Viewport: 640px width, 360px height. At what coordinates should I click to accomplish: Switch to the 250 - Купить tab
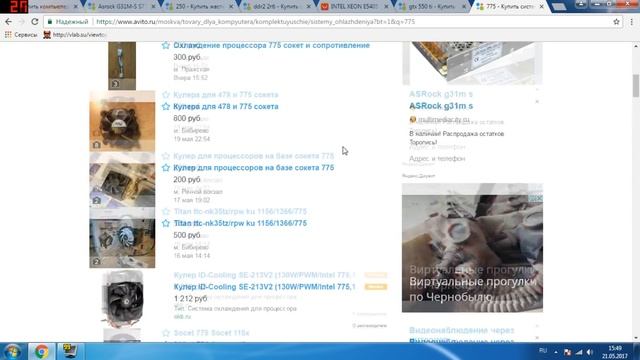pos(198,7)
